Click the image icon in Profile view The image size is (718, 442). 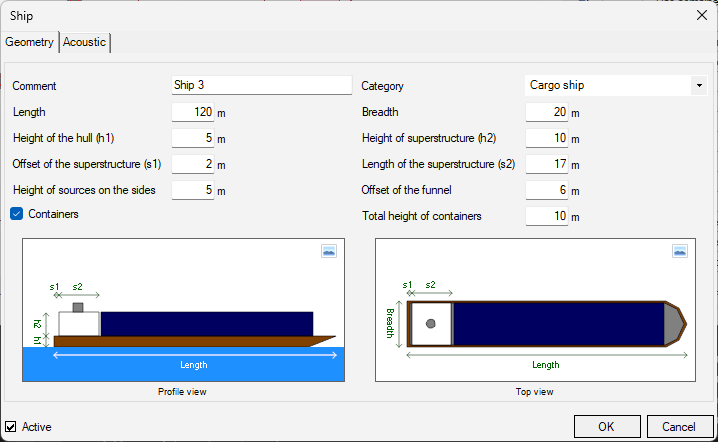click(329, 251)
